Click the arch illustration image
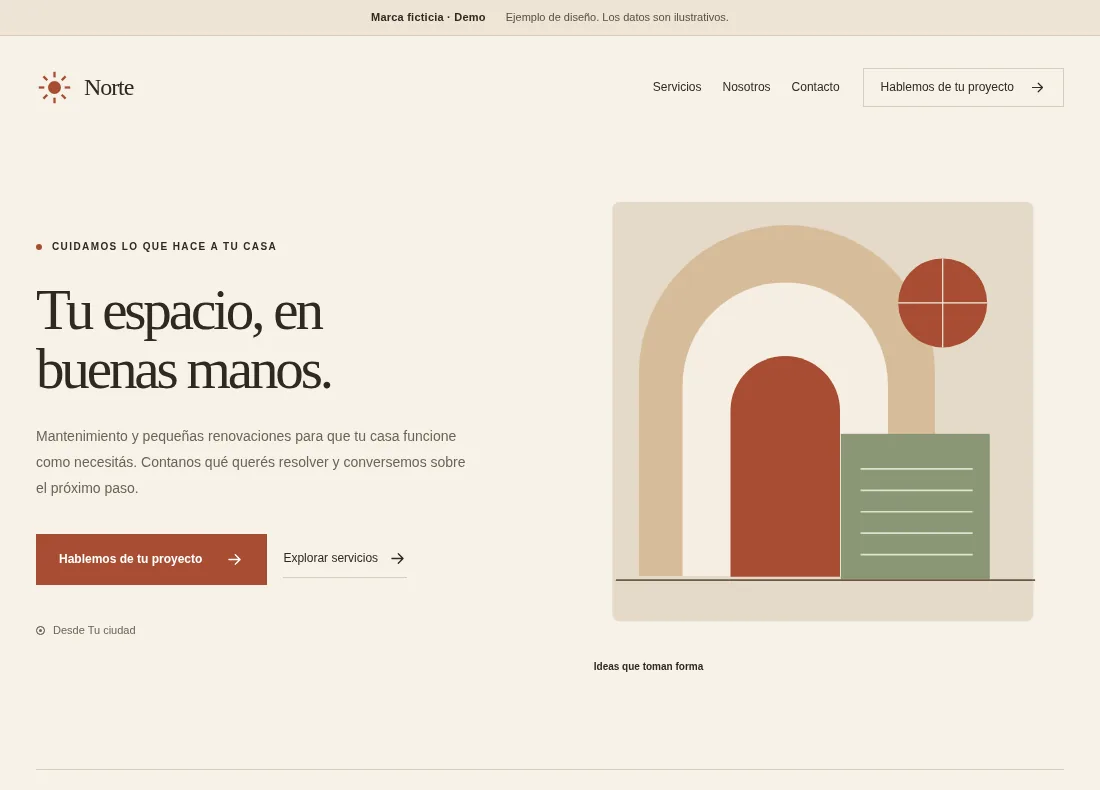Image resolution: width=1100 pixels, height=790 pixels. pos(823,411)
